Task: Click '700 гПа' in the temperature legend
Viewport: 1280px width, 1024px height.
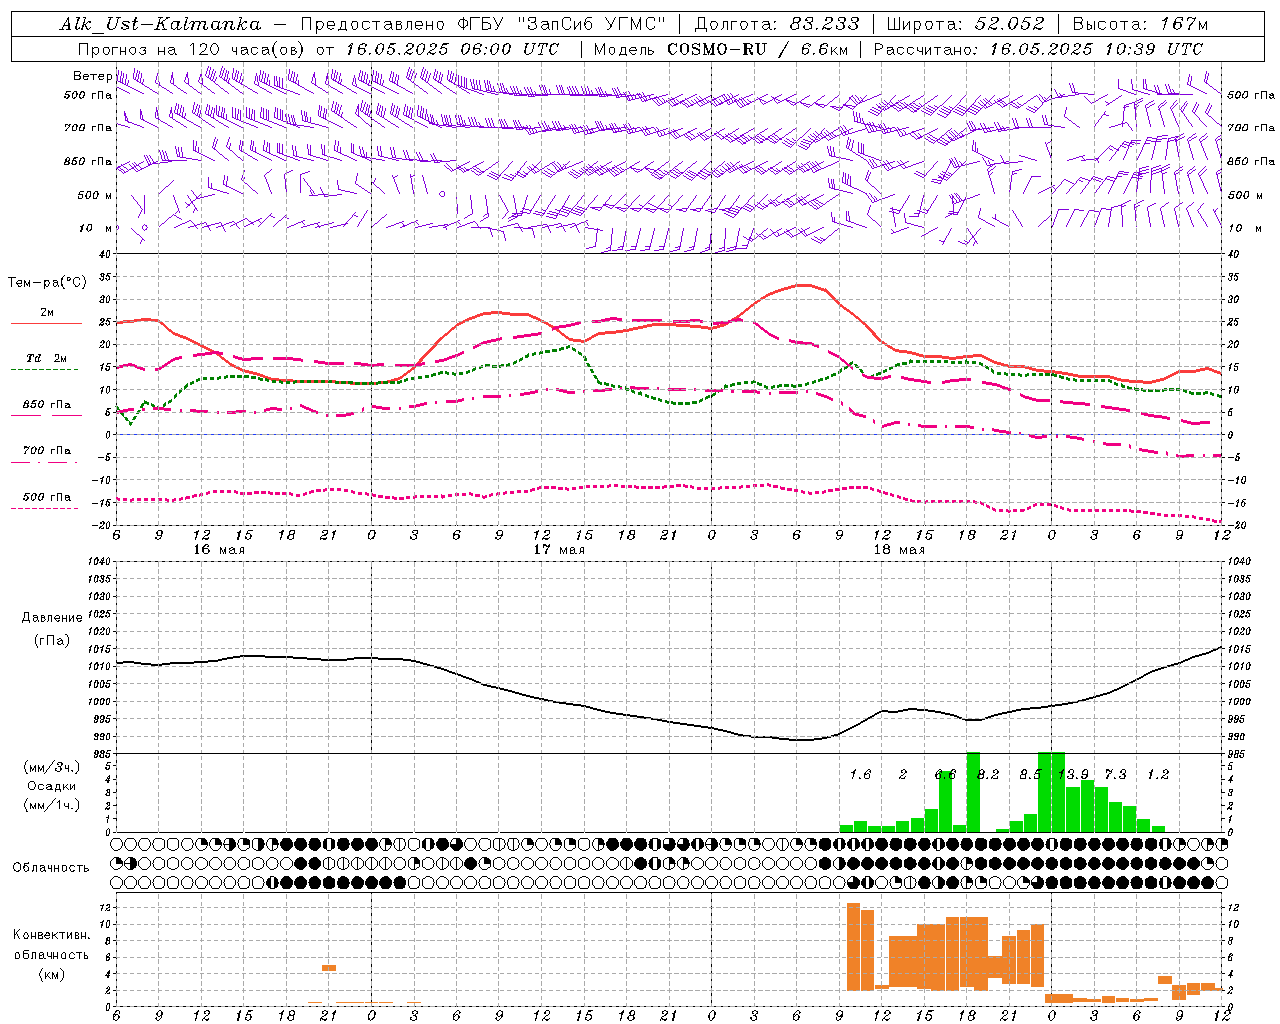Action: [47, 451]
